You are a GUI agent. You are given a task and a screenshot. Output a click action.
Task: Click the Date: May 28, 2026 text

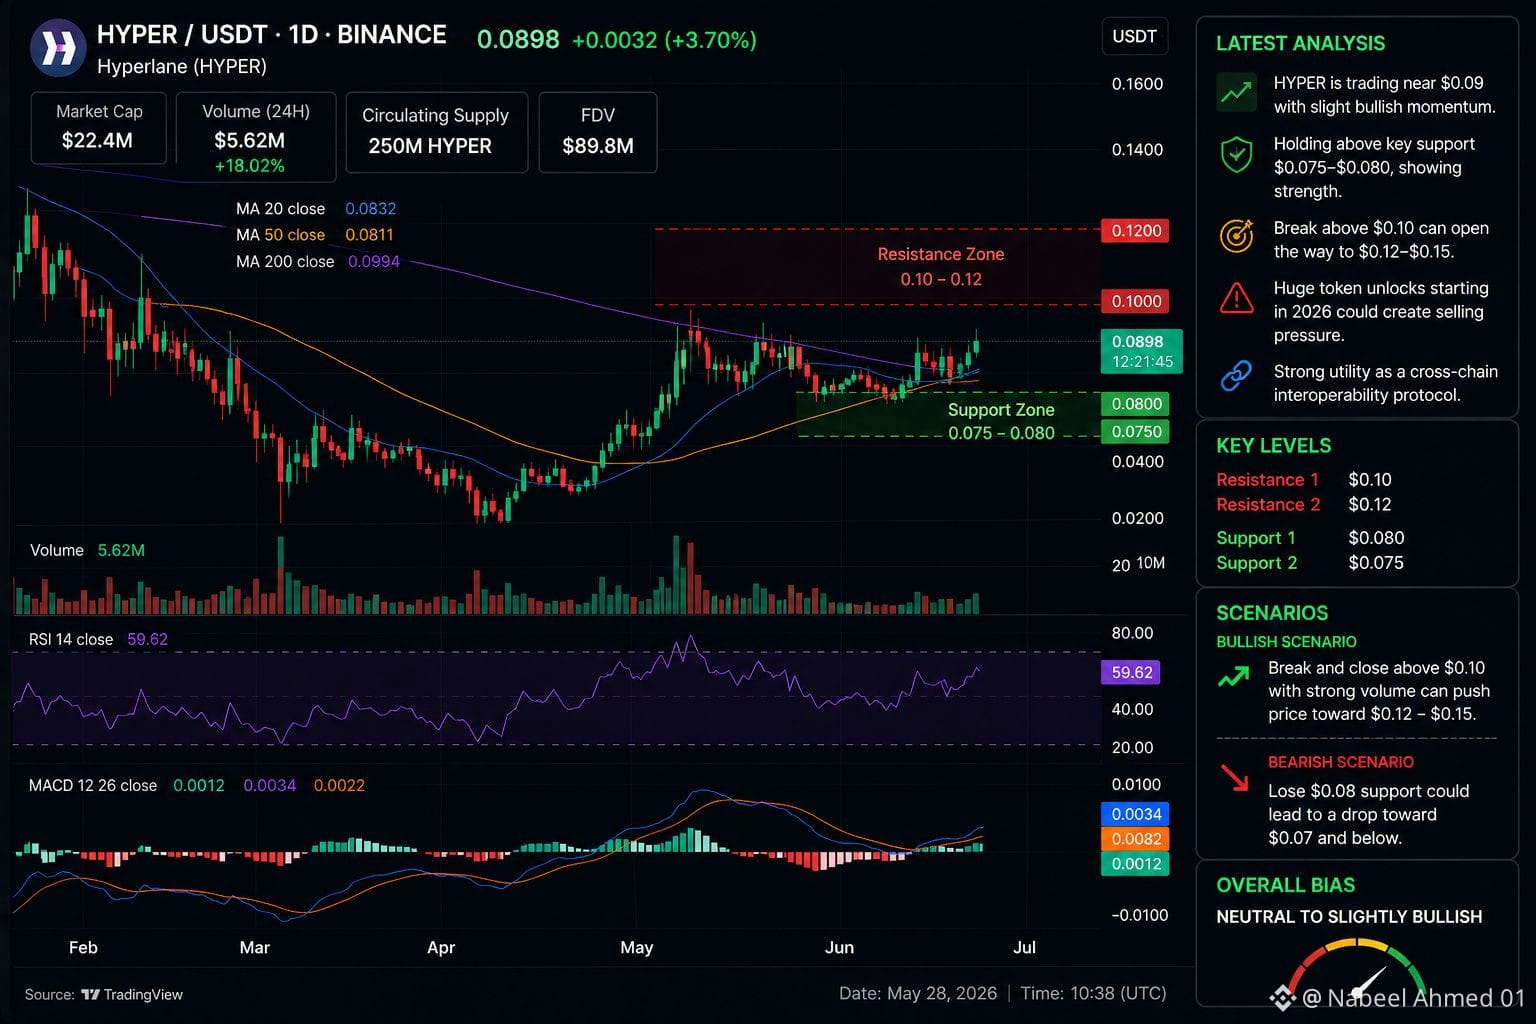pyautogui.click(x=918, y=993)
